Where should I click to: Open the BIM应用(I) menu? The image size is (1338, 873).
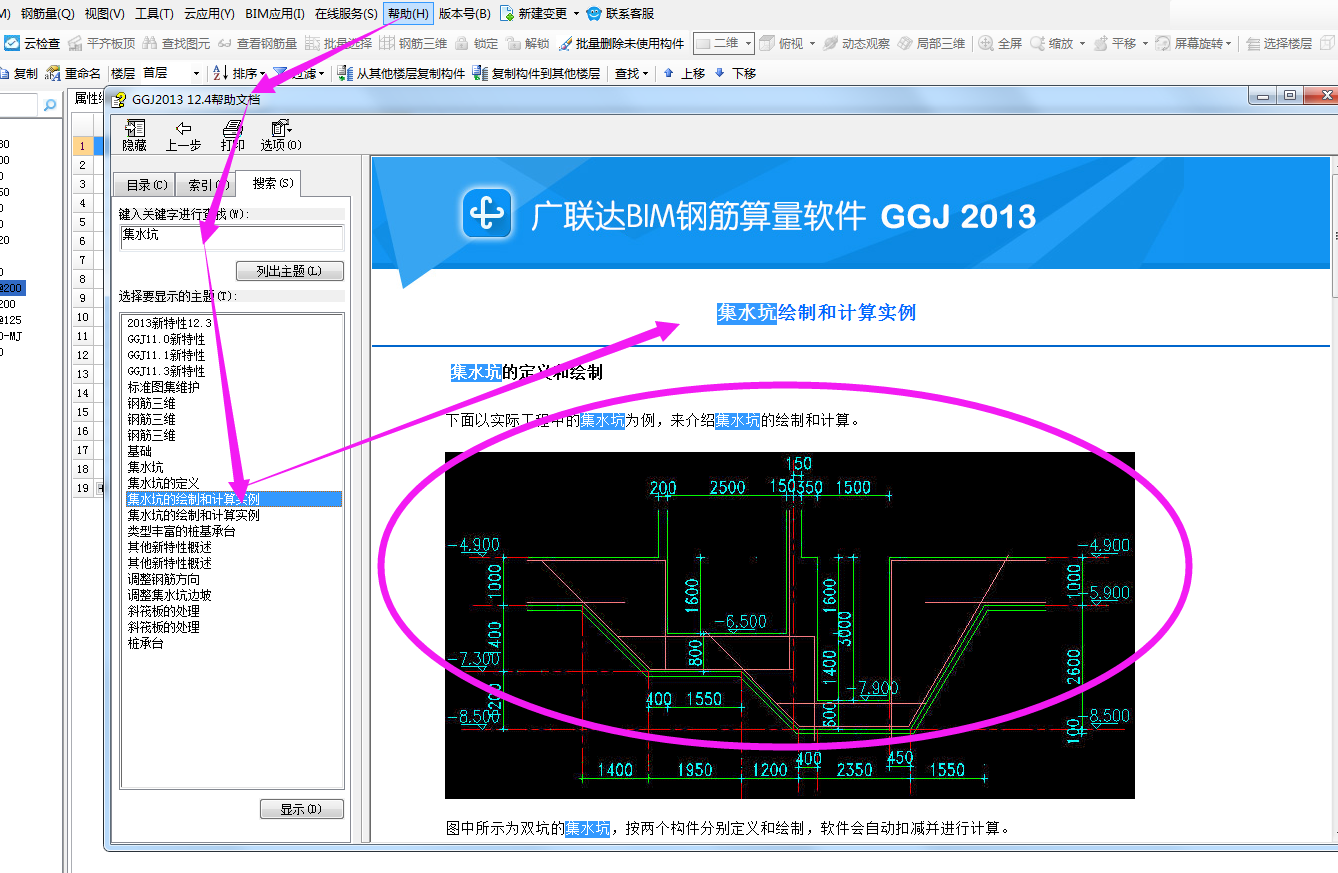pyautogui.click(x=275, y=14)
